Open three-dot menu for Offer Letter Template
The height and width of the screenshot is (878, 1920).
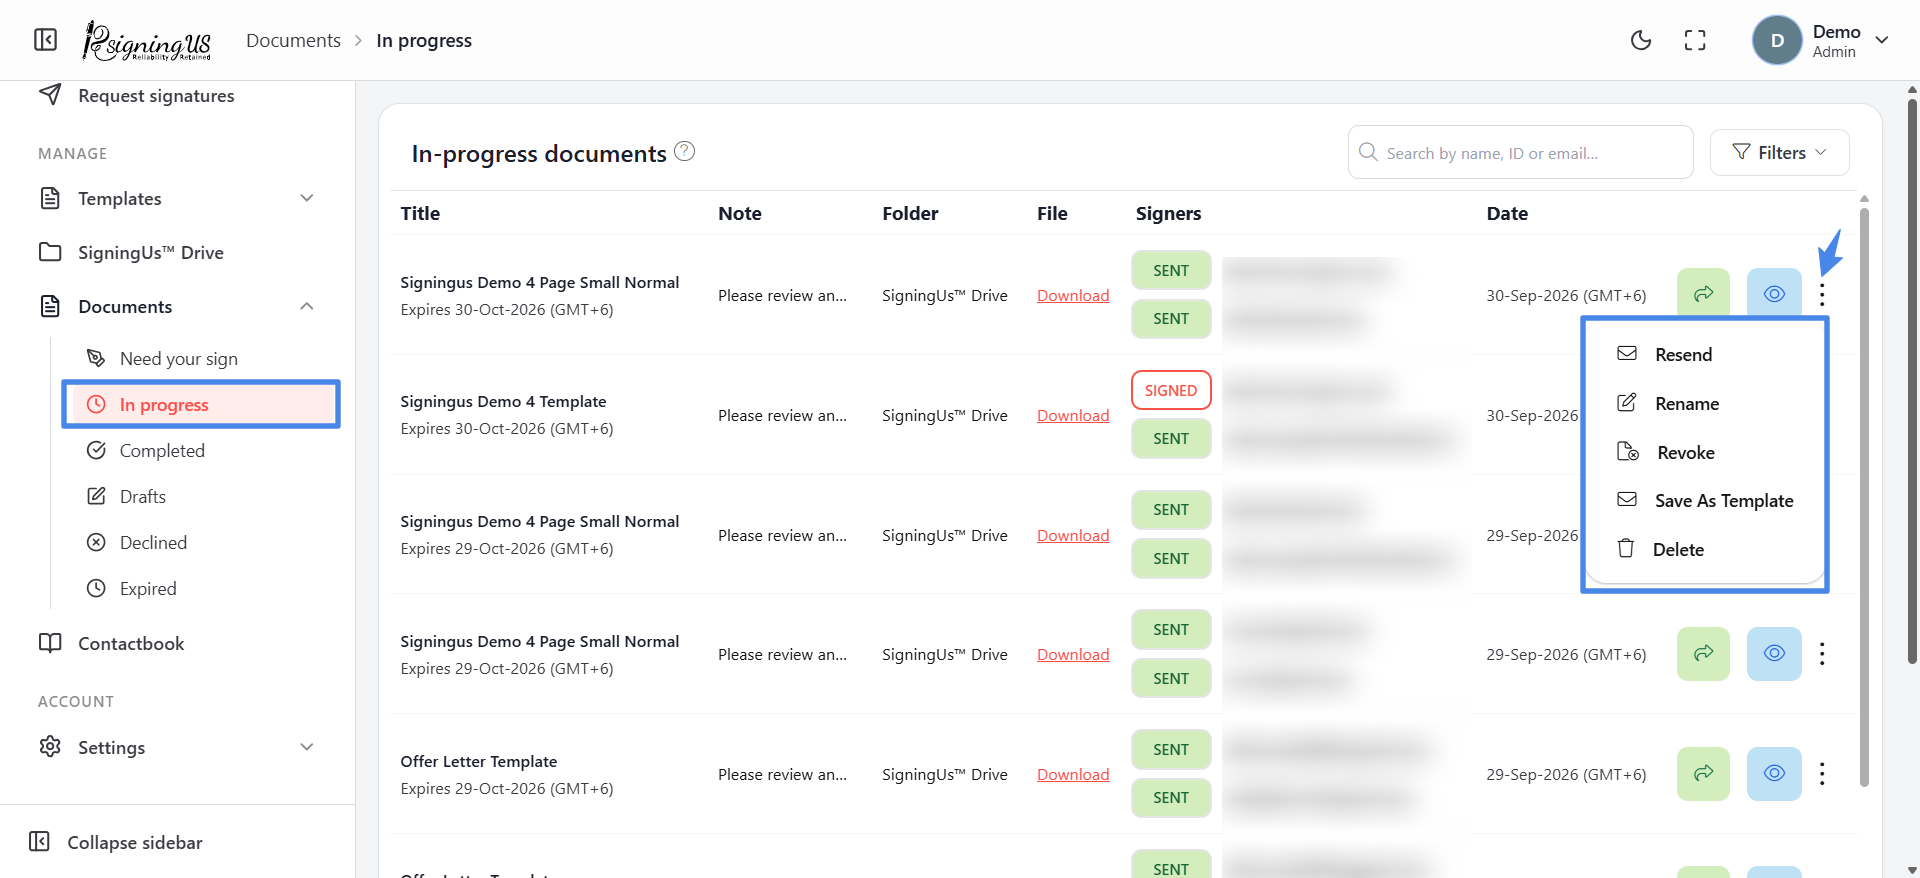(1822, 774)
